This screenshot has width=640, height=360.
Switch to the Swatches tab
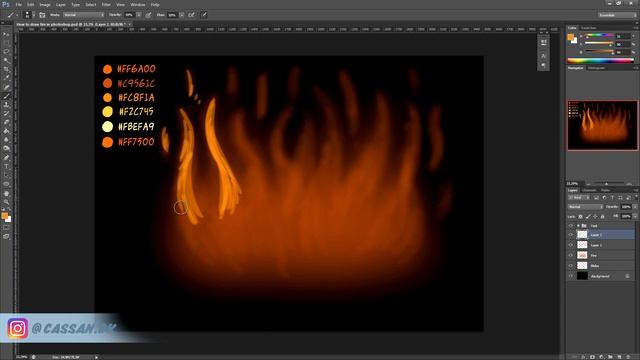pyautogui.click(x=589, y=28)
